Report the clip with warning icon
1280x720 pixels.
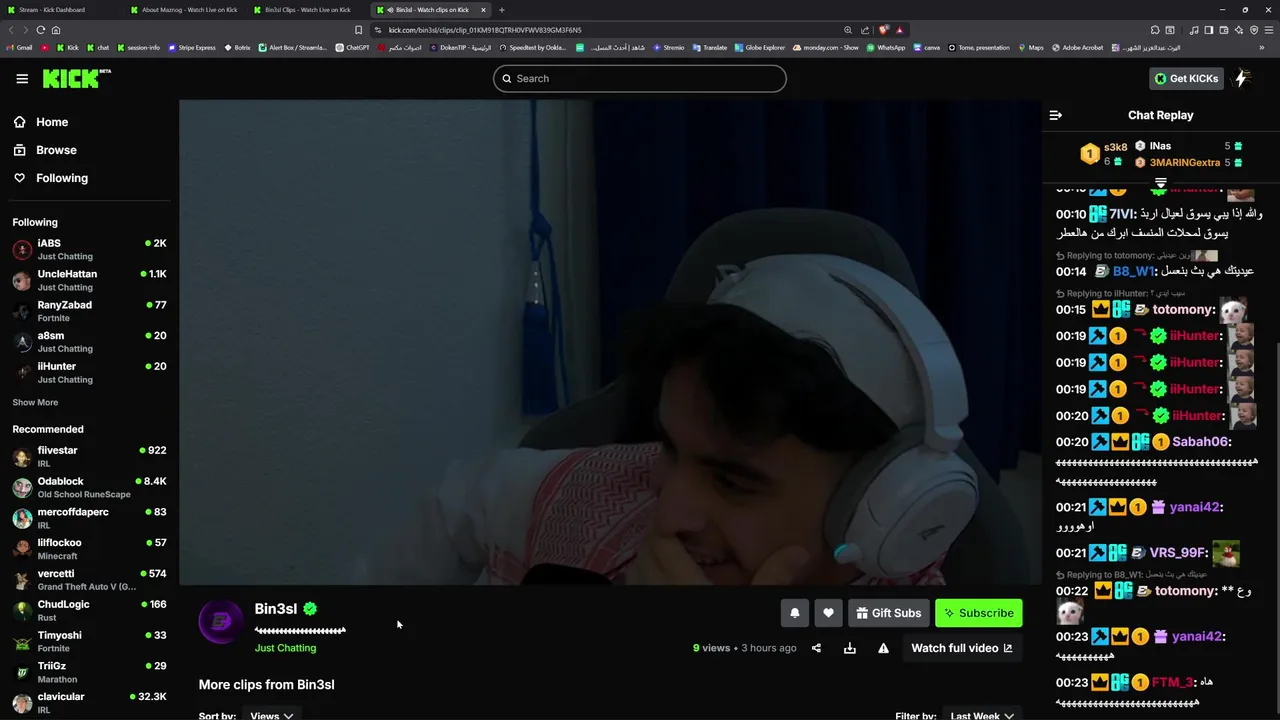pos(883,648)
